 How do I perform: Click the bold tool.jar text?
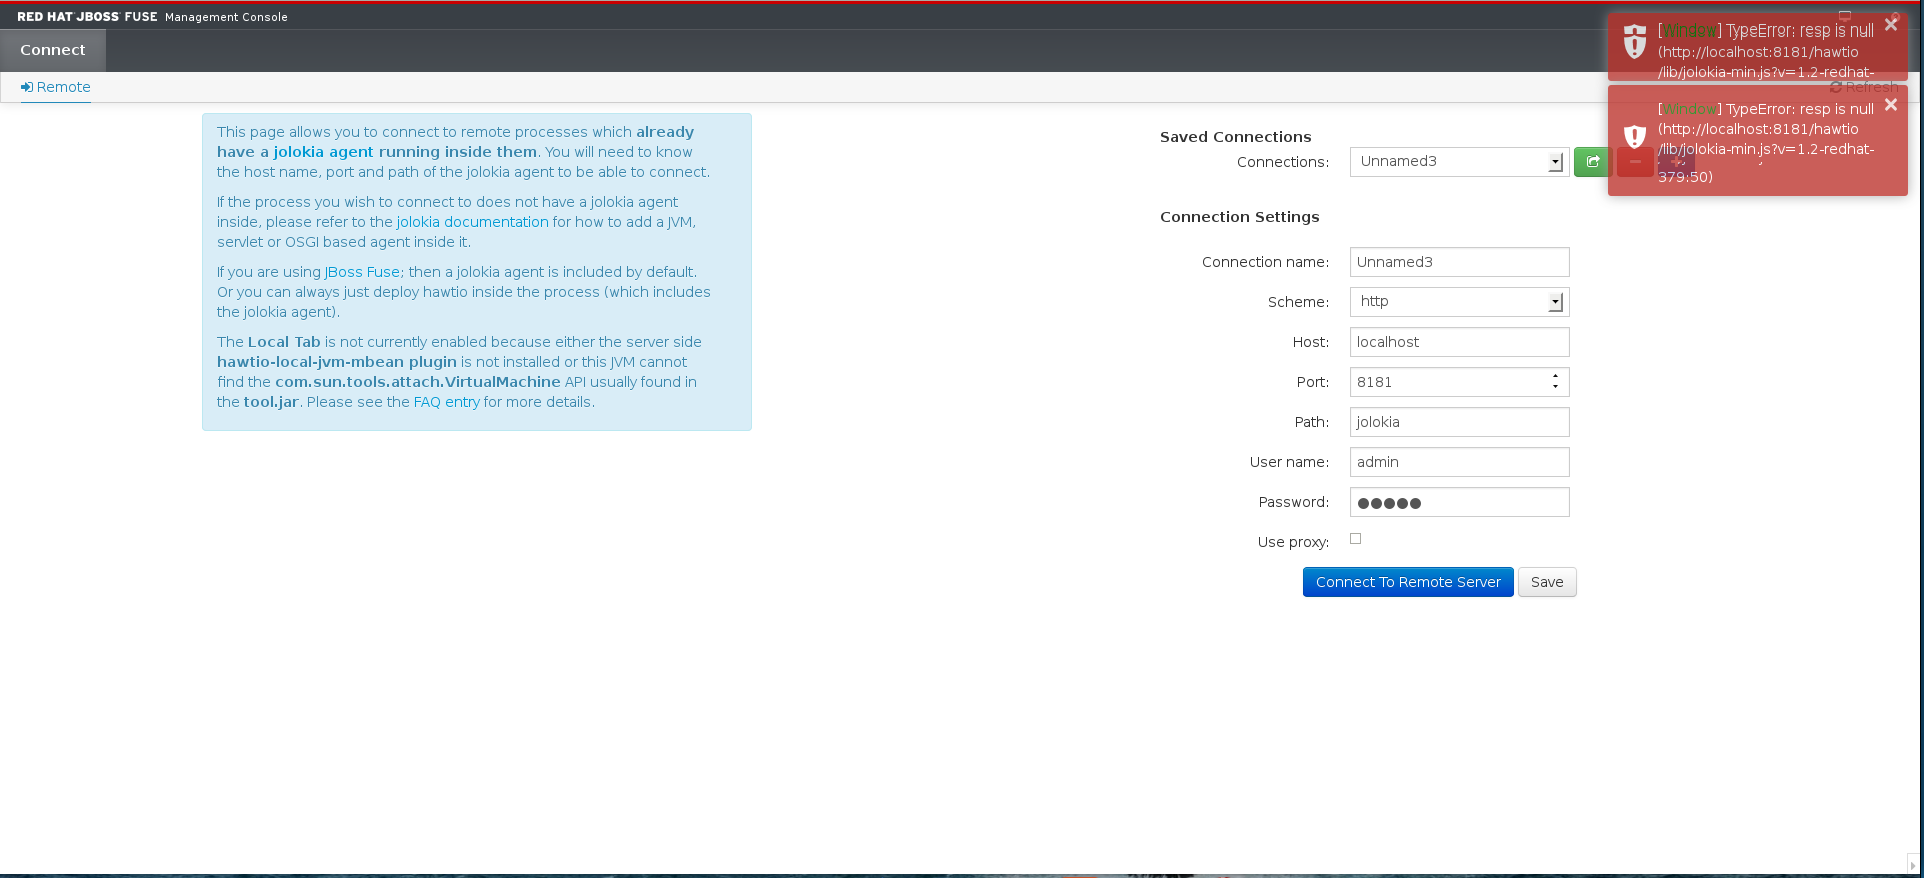pos(271,402)
